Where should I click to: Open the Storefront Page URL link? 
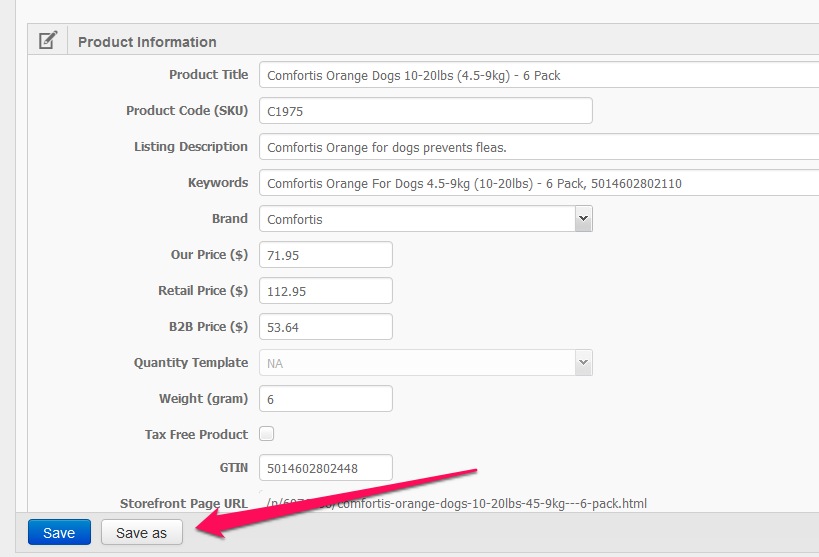[x=457, y=504]
